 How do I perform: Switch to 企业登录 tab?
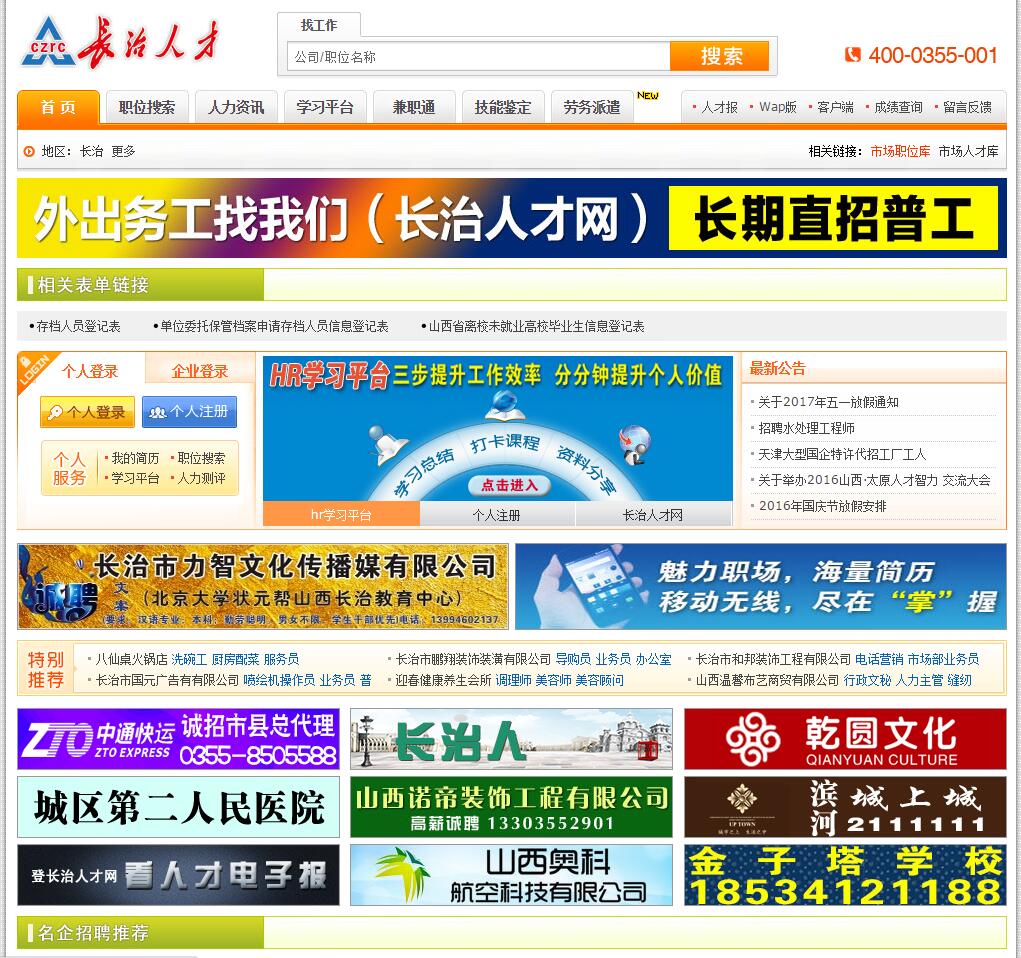pyautogui.click(x=200, y=371)
